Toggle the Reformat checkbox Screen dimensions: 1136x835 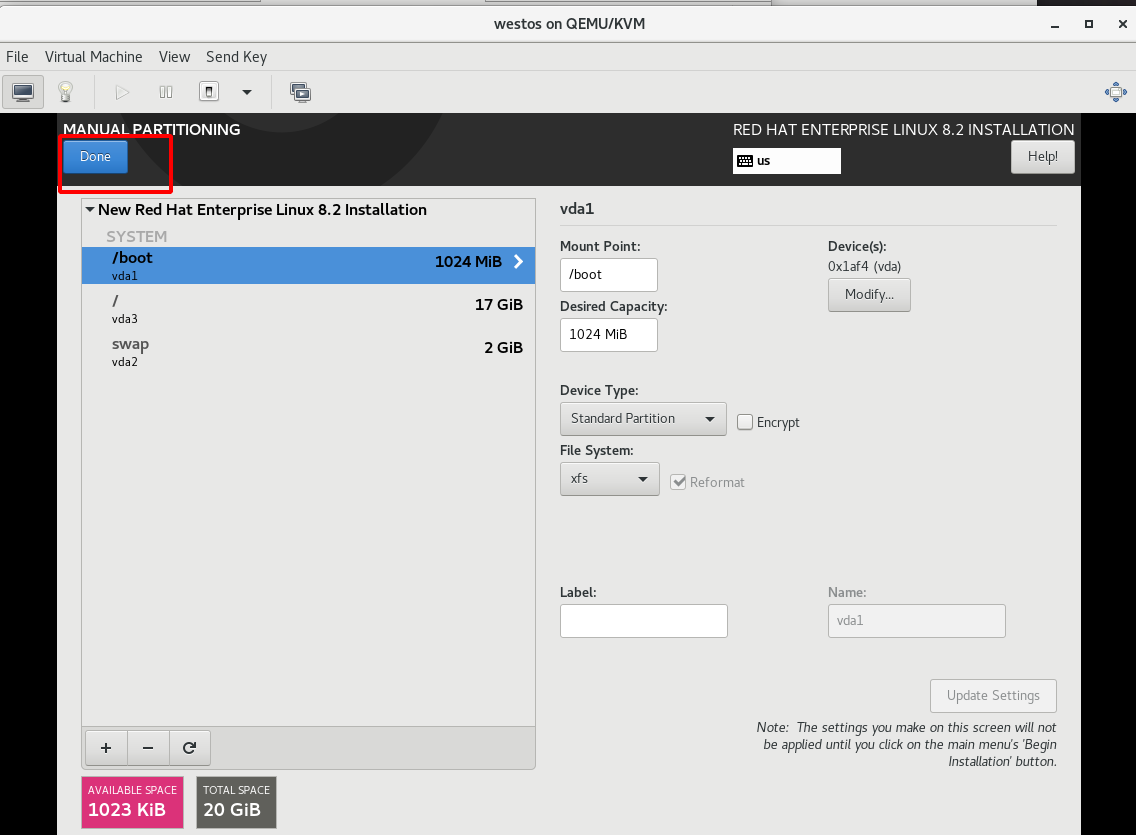click(678, 482)
